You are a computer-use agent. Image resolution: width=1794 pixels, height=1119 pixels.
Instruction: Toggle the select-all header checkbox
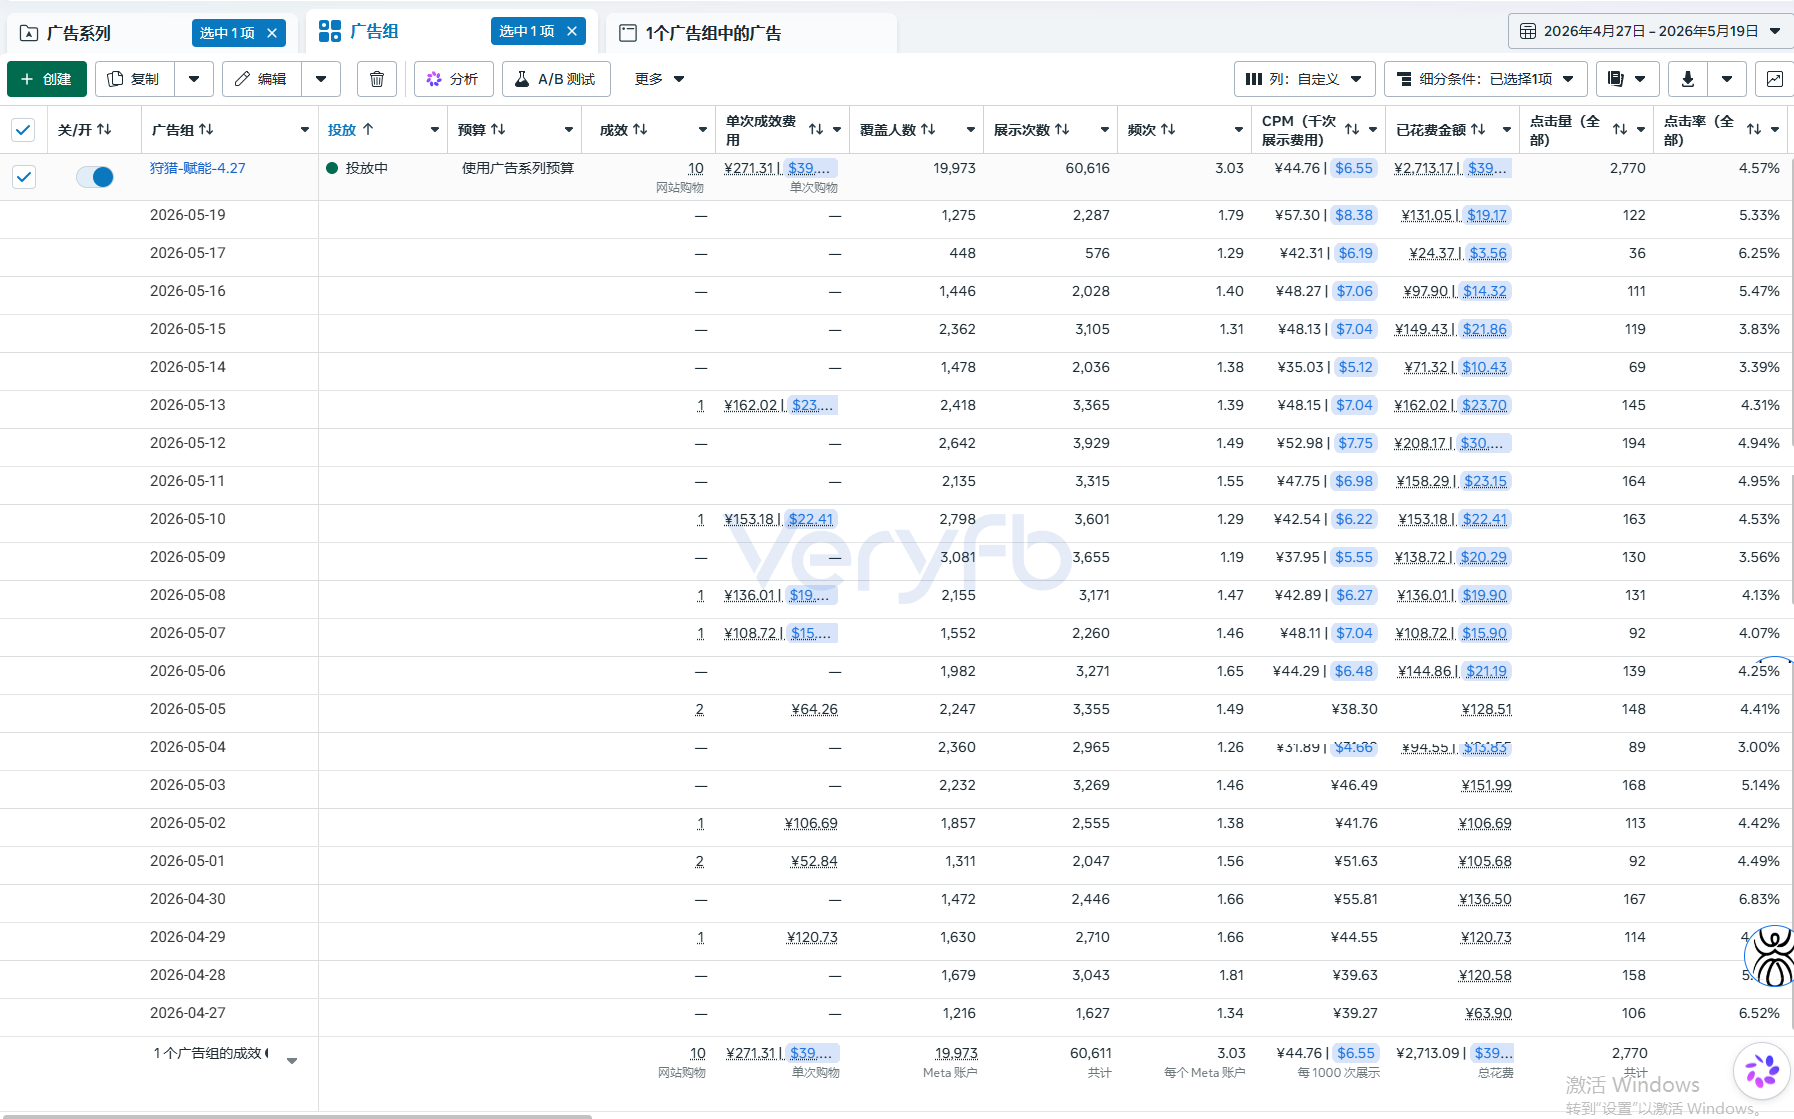point(23,130)
